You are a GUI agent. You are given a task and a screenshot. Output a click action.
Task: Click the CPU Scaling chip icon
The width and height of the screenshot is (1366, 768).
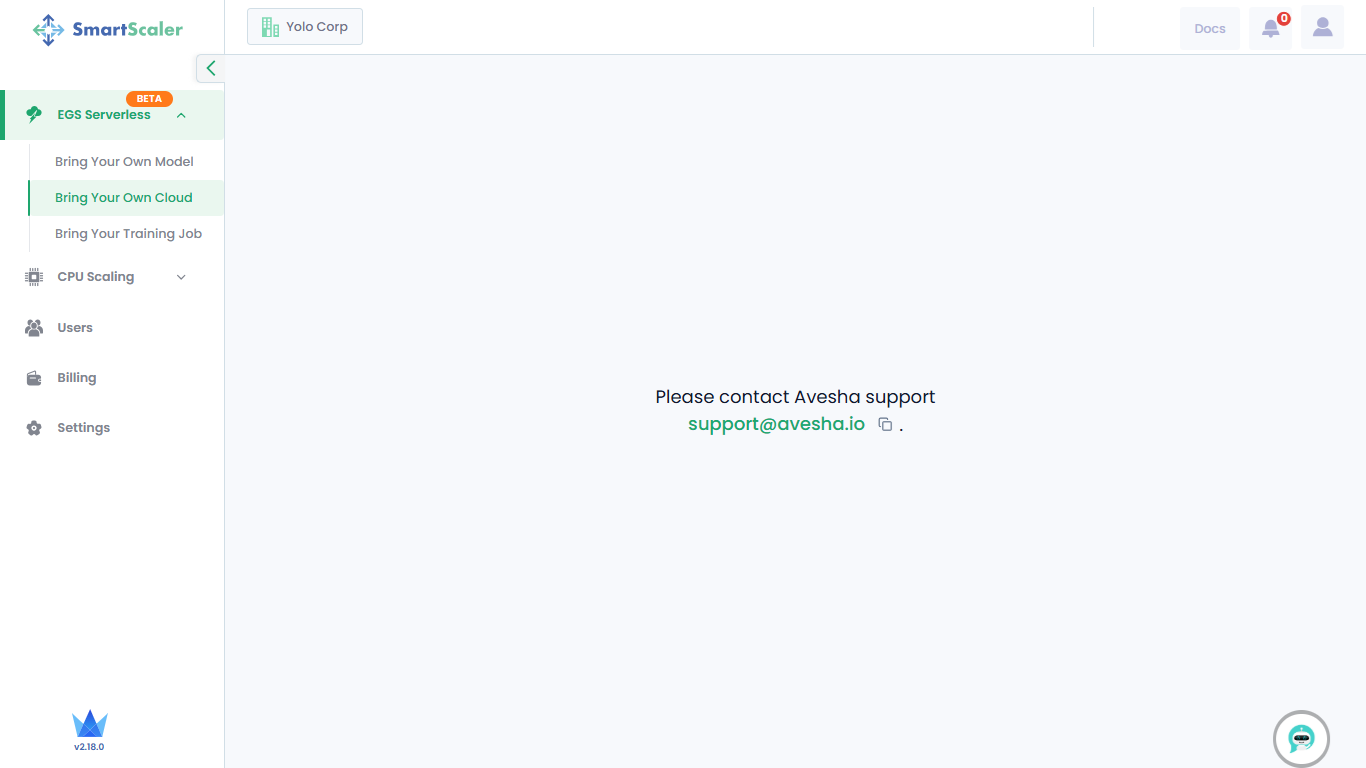(34, 277)
